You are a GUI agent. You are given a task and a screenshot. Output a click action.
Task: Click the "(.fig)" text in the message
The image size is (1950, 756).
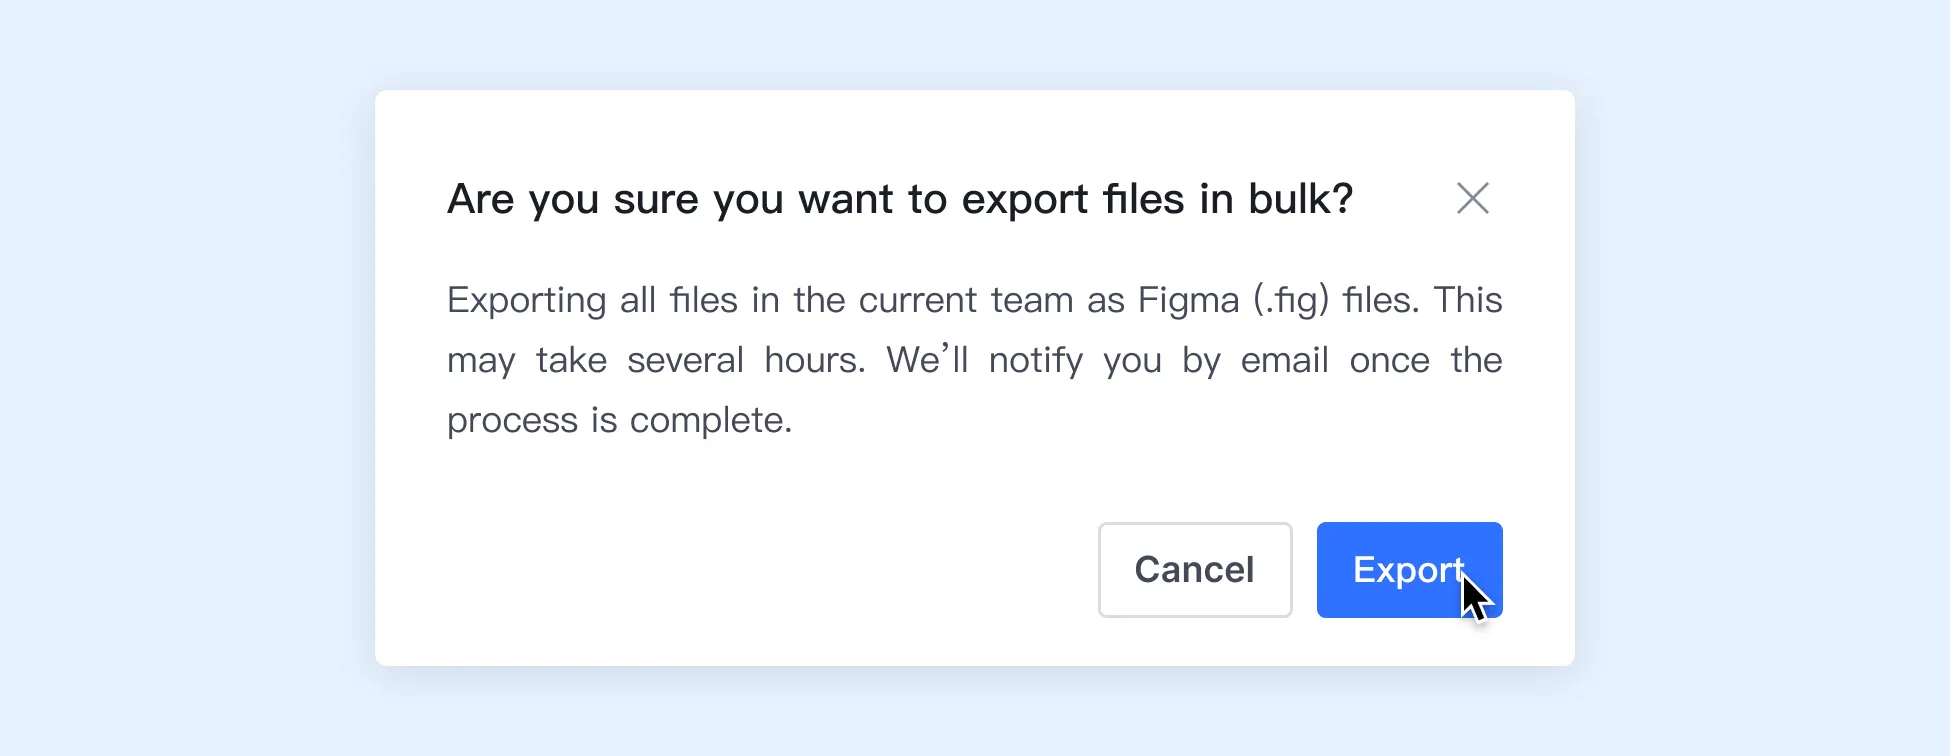(1291, 301)
